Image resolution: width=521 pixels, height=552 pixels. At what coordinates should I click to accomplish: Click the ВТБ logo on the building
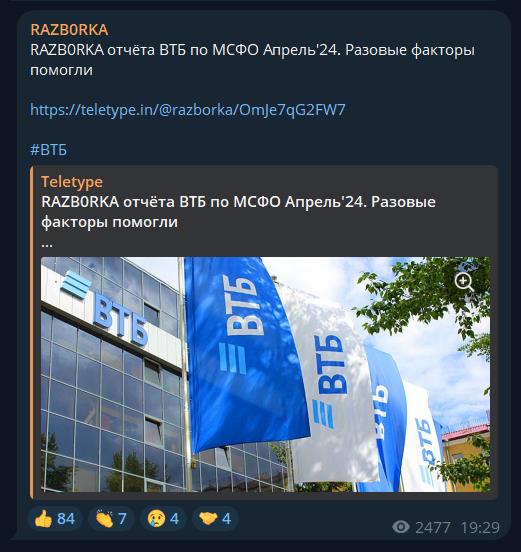(105, 308)
